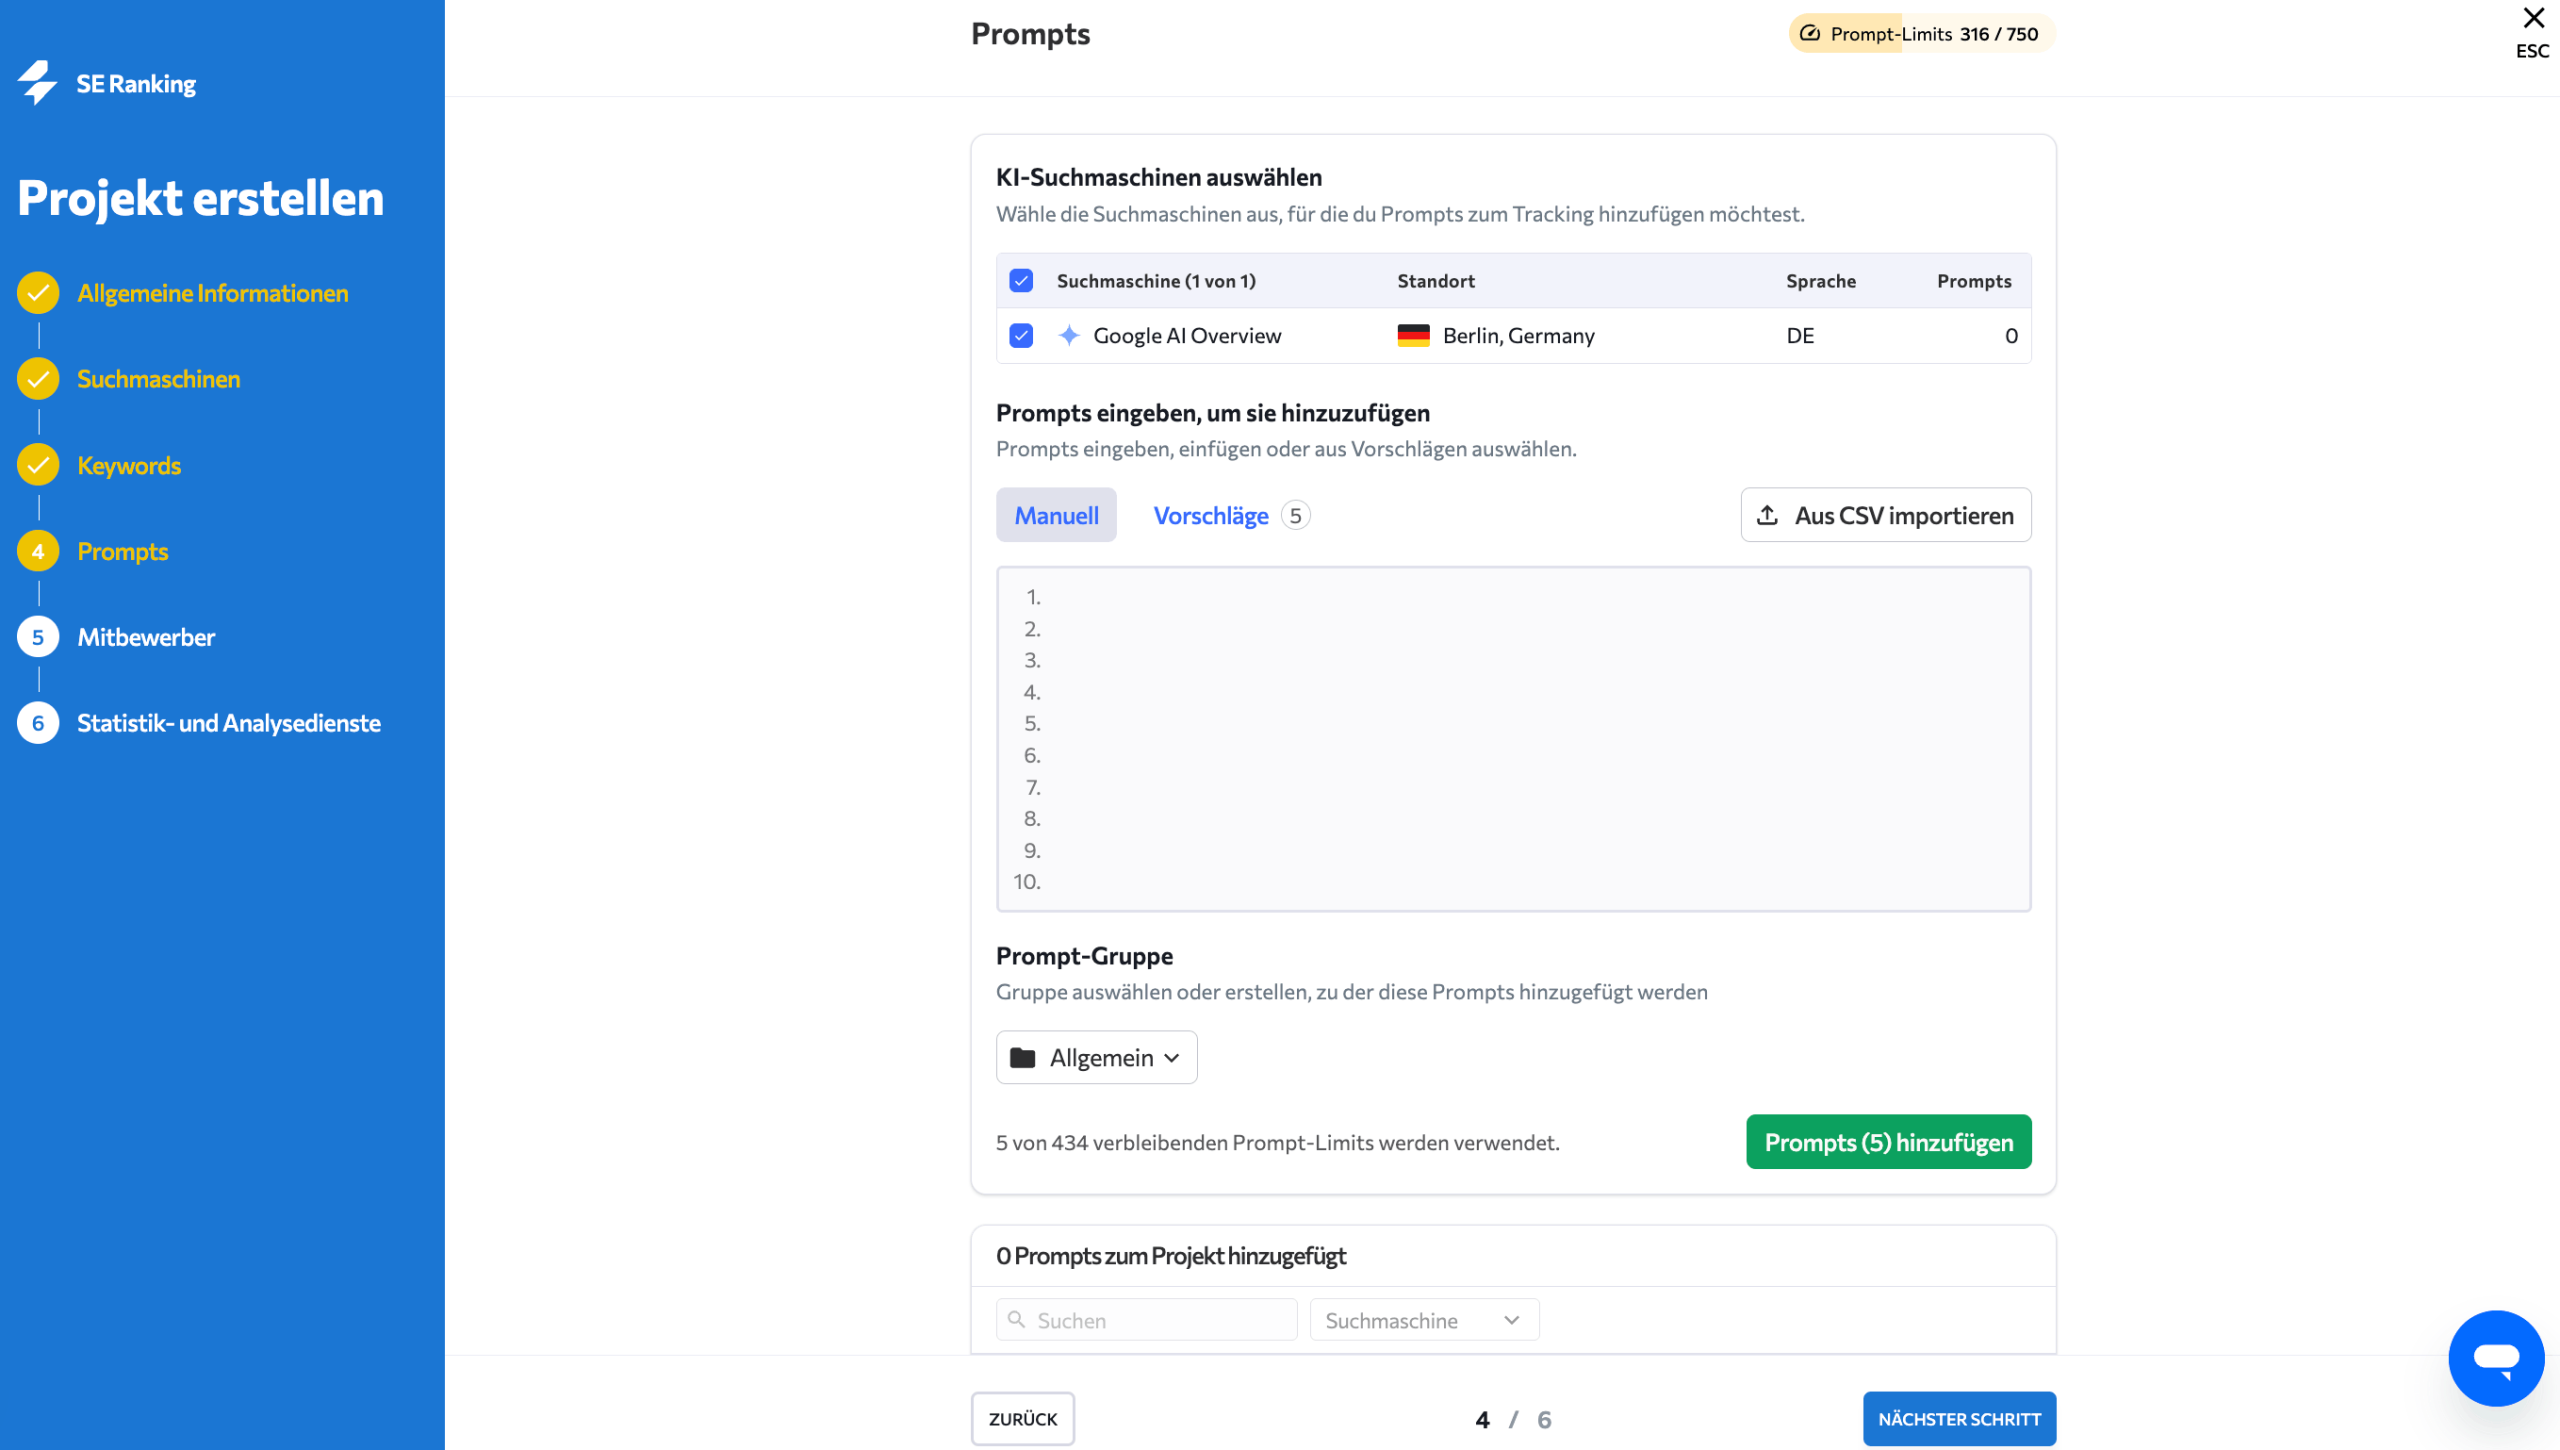Click the step 4 Prompts circle icon
This screenshot has width=2560, height=1450.
[x=38, y=551]
